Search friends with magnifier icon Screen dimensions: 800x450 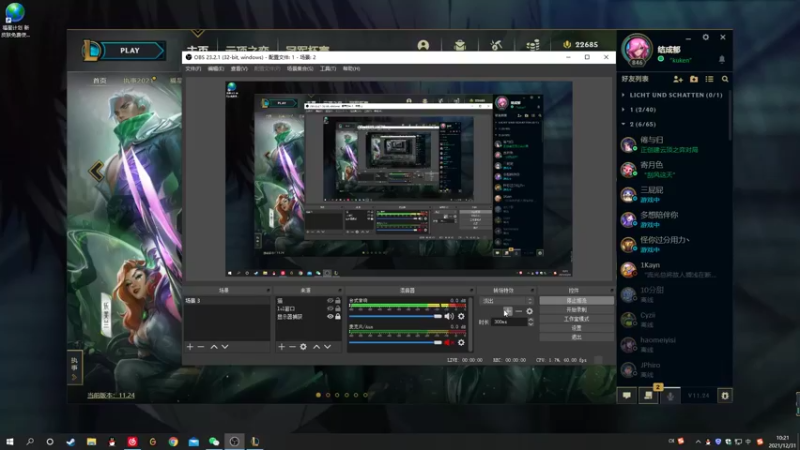click(725, 79)
